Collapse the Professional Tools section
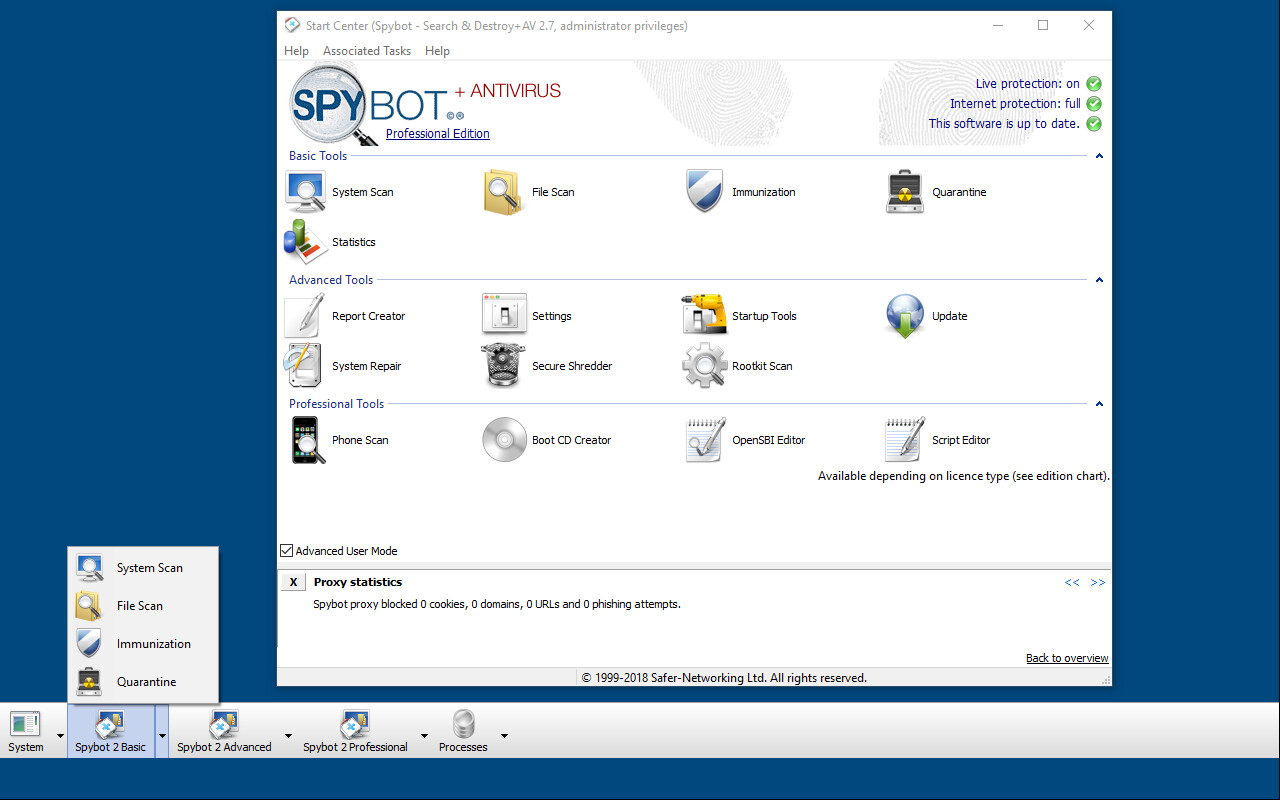 tap(1099, 404)
